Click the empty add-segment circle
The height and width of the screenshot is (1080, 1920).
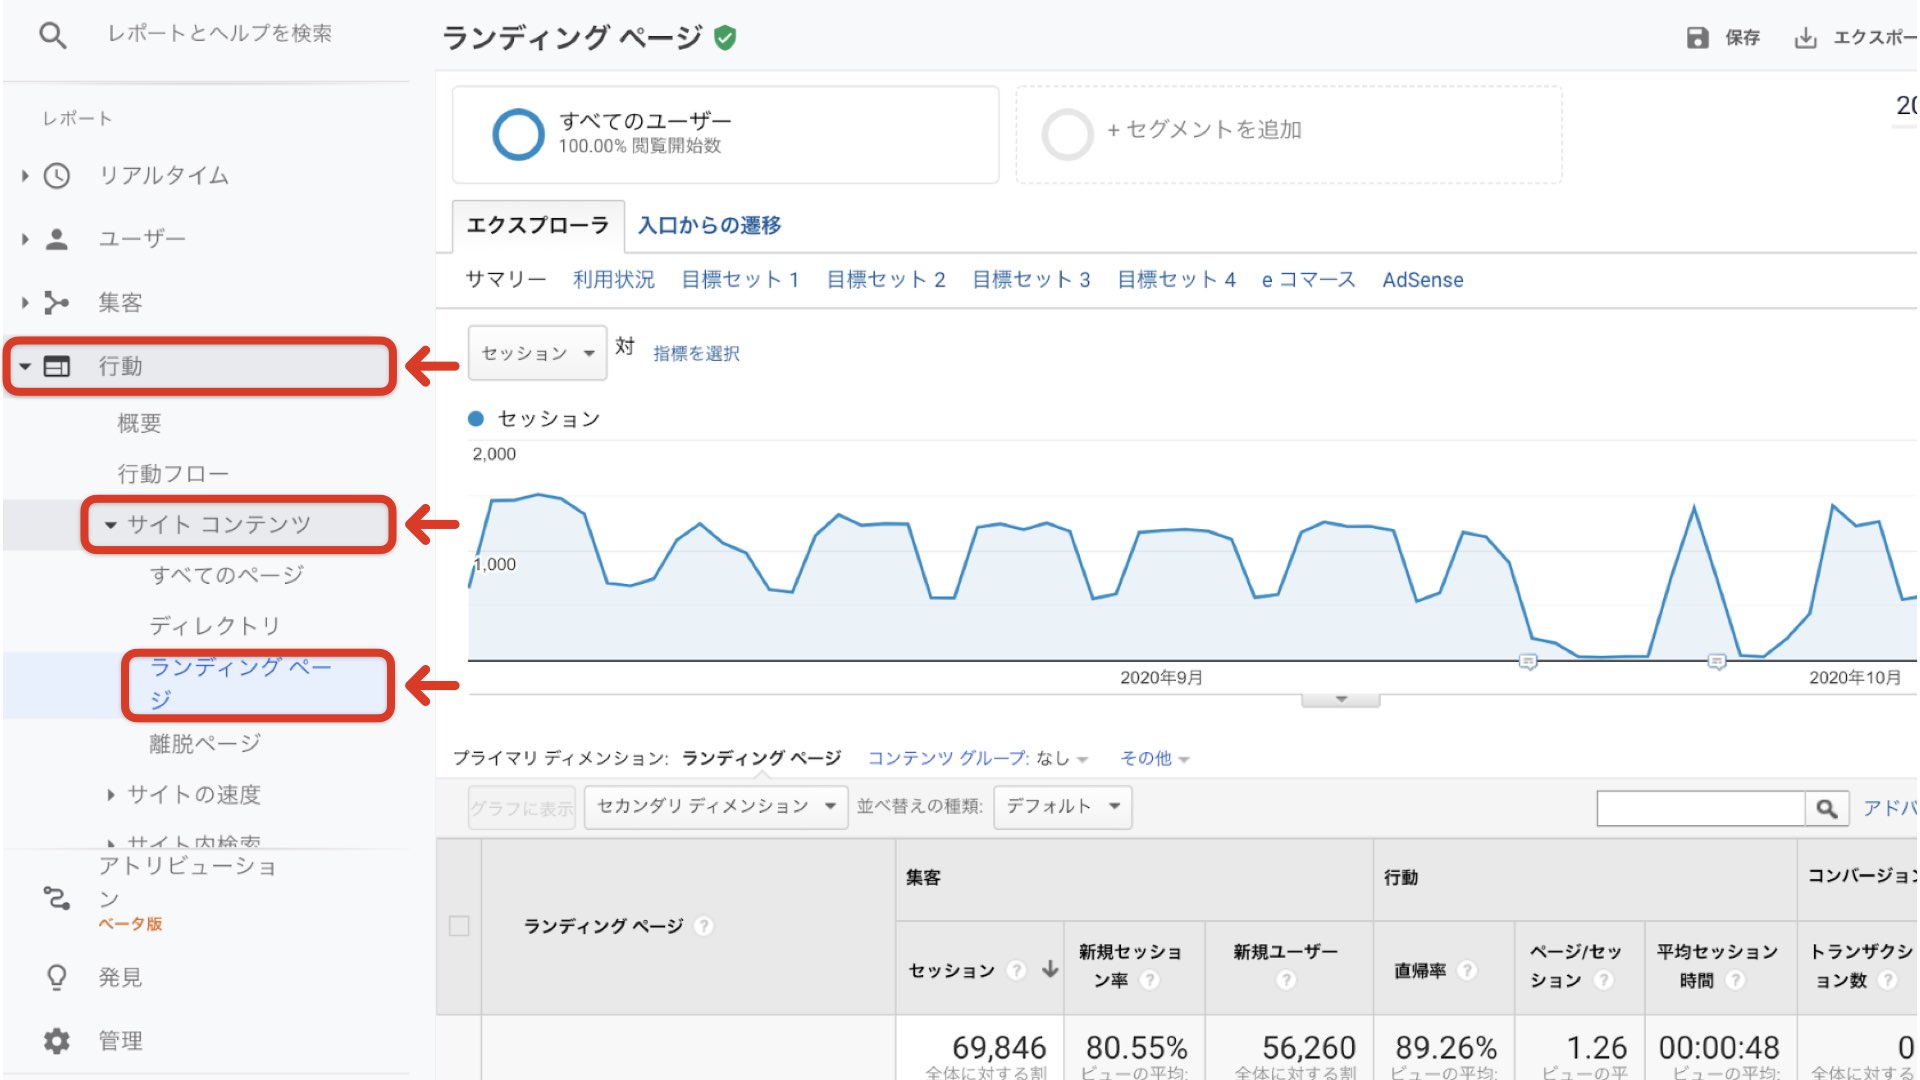[1067, 134]
